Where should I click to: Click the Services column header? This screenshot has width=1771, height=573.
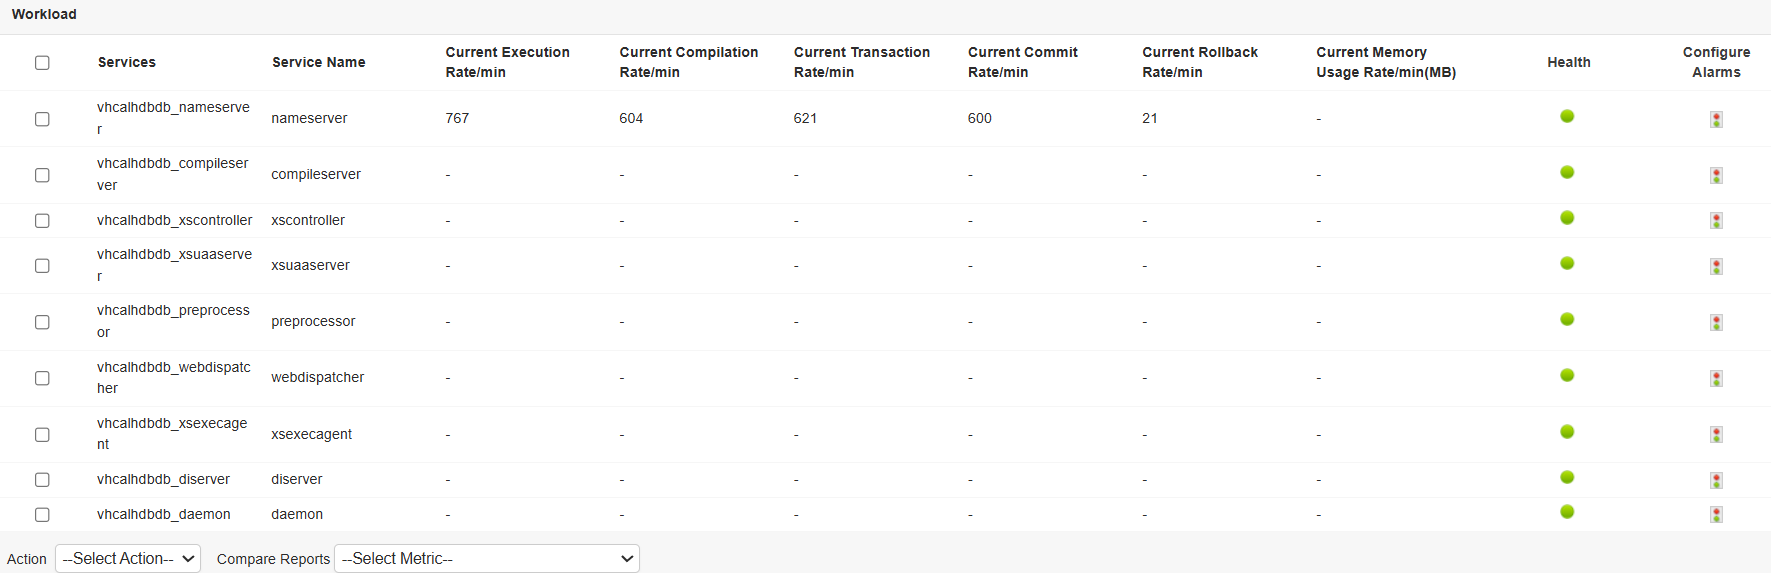(x=127, y=62)
